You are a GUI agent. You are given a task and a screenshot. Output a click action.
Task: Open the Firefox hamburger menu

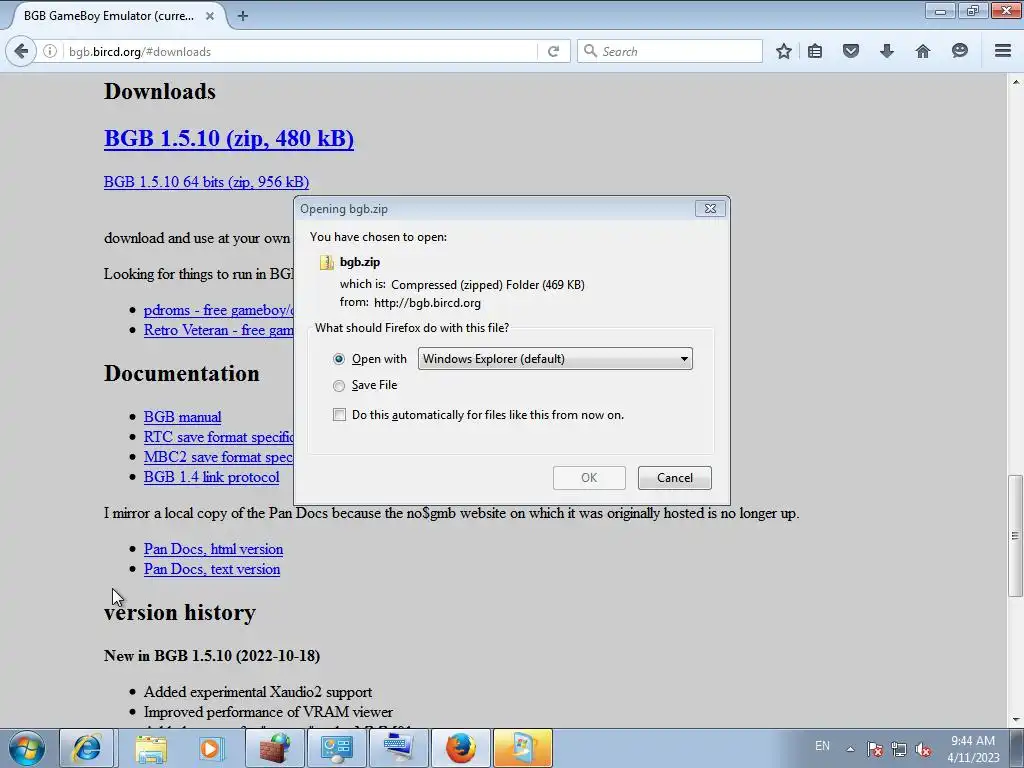[1003, 51]
